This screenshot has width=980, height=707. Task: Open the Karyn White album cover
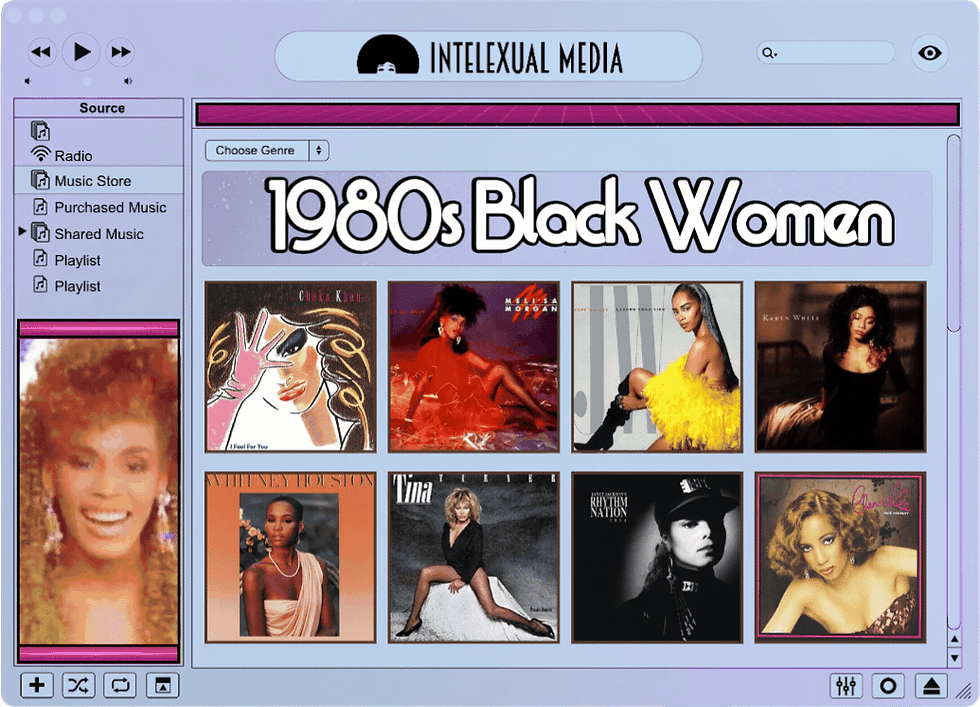click(841, 366)
